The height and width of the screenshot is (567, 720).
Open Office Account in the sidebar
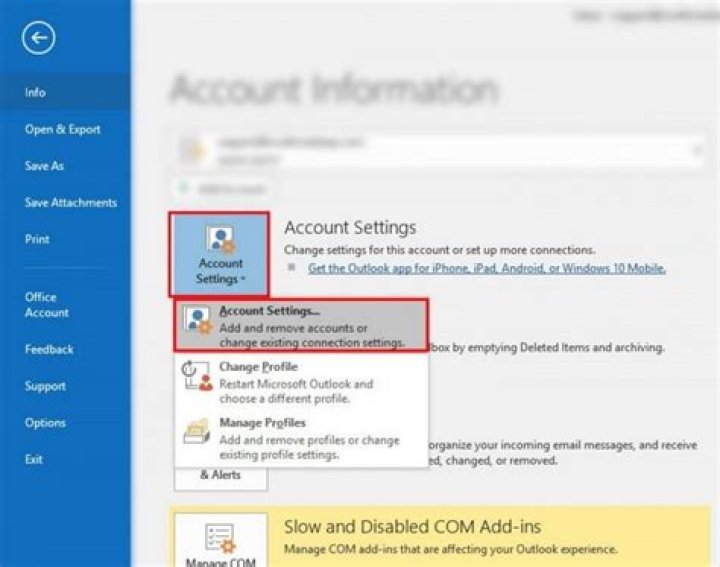46,305
